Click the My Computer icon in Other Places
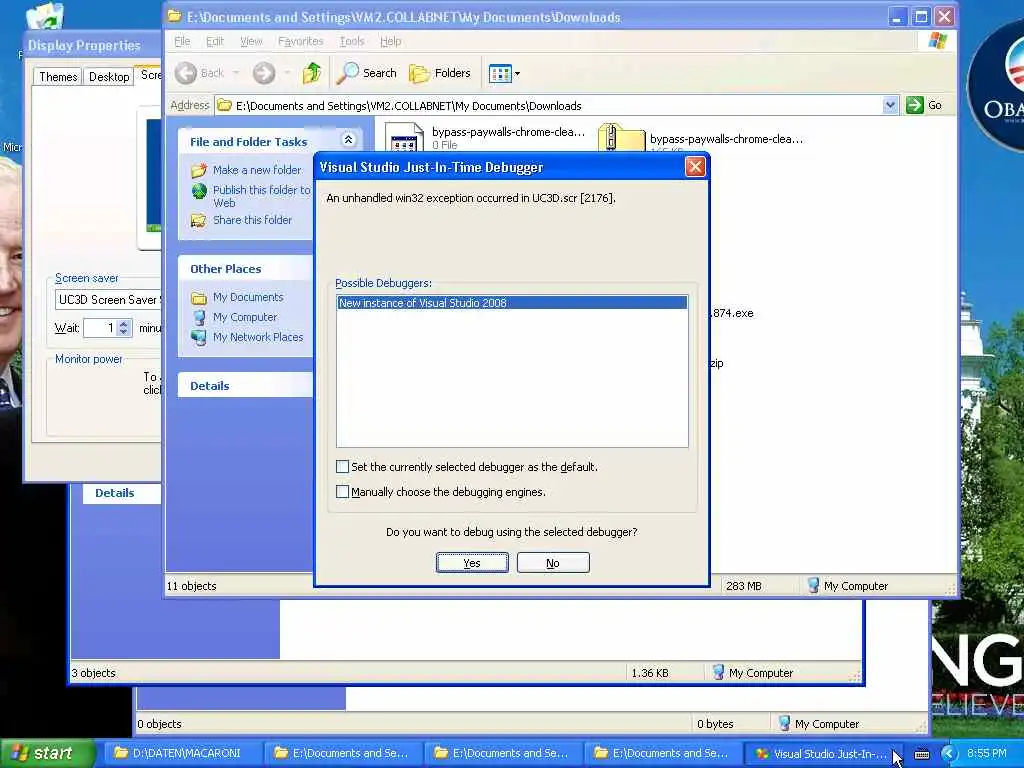This screenshot has height=768, width=1024. click(199, 317)
